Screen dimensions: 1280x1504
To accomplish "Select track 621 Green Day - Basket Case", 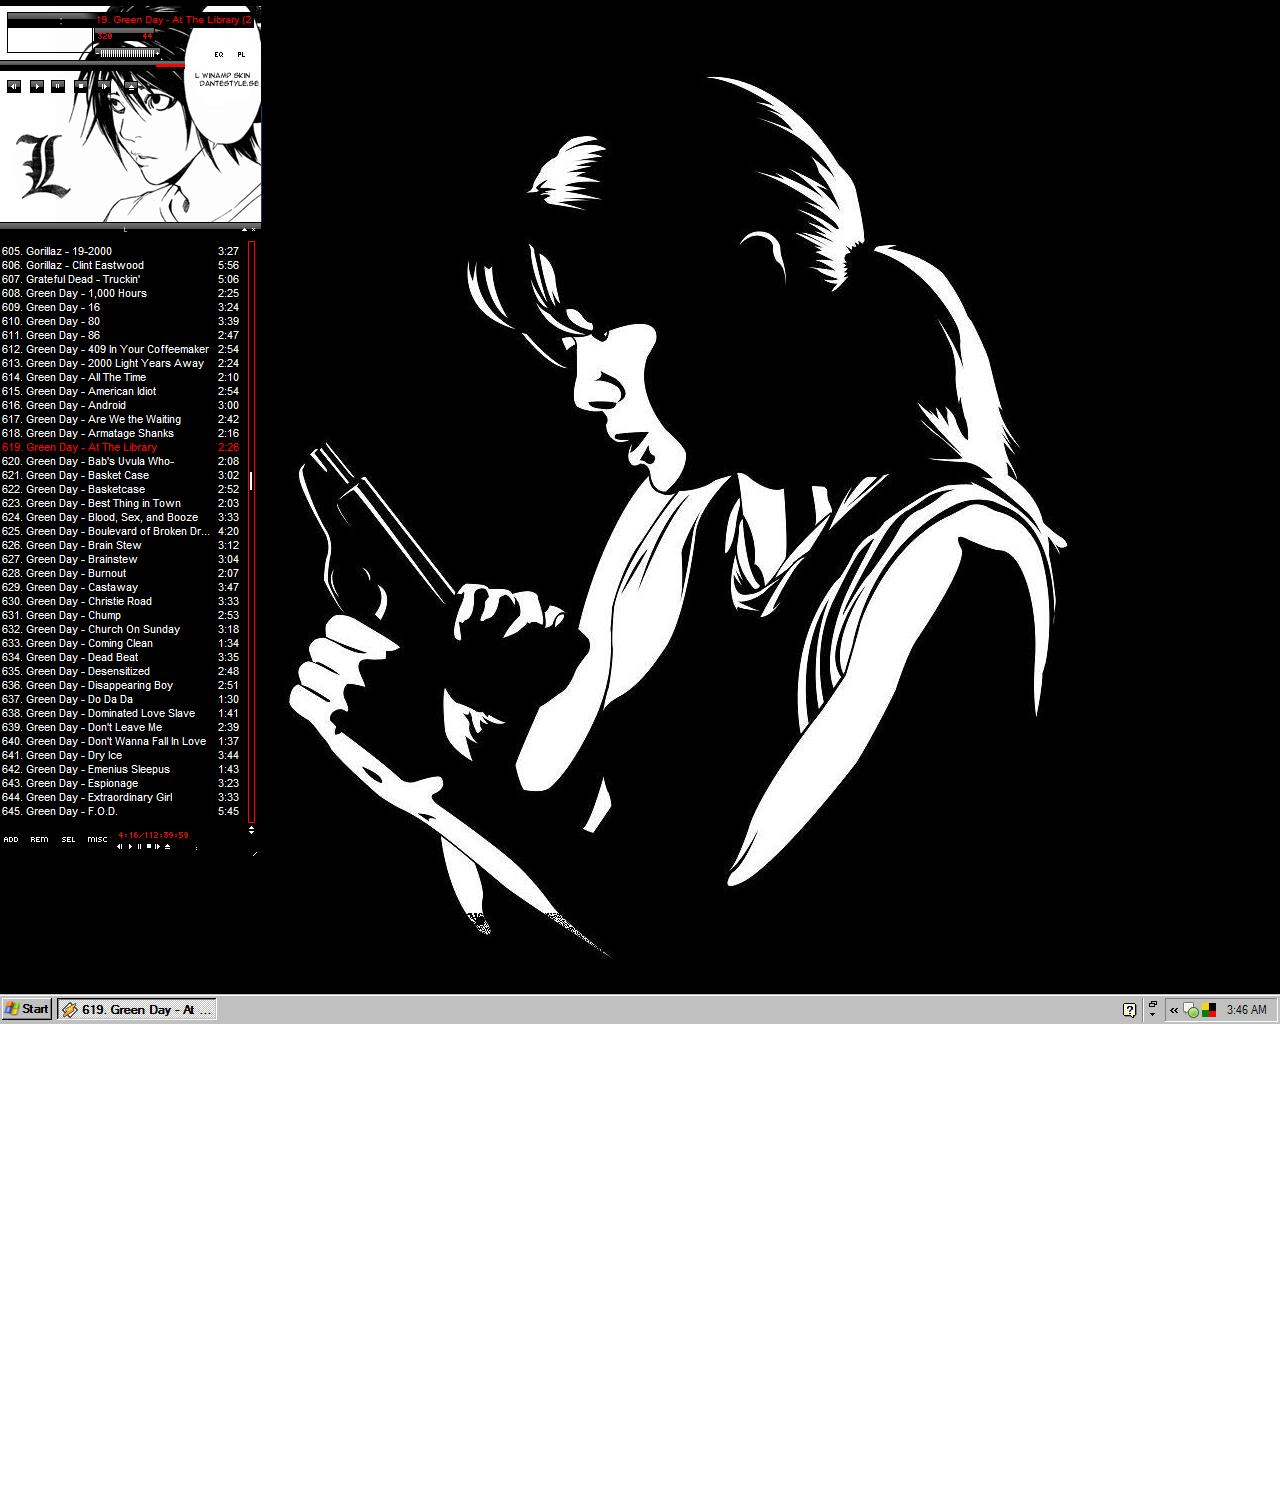I will point(120,476).
